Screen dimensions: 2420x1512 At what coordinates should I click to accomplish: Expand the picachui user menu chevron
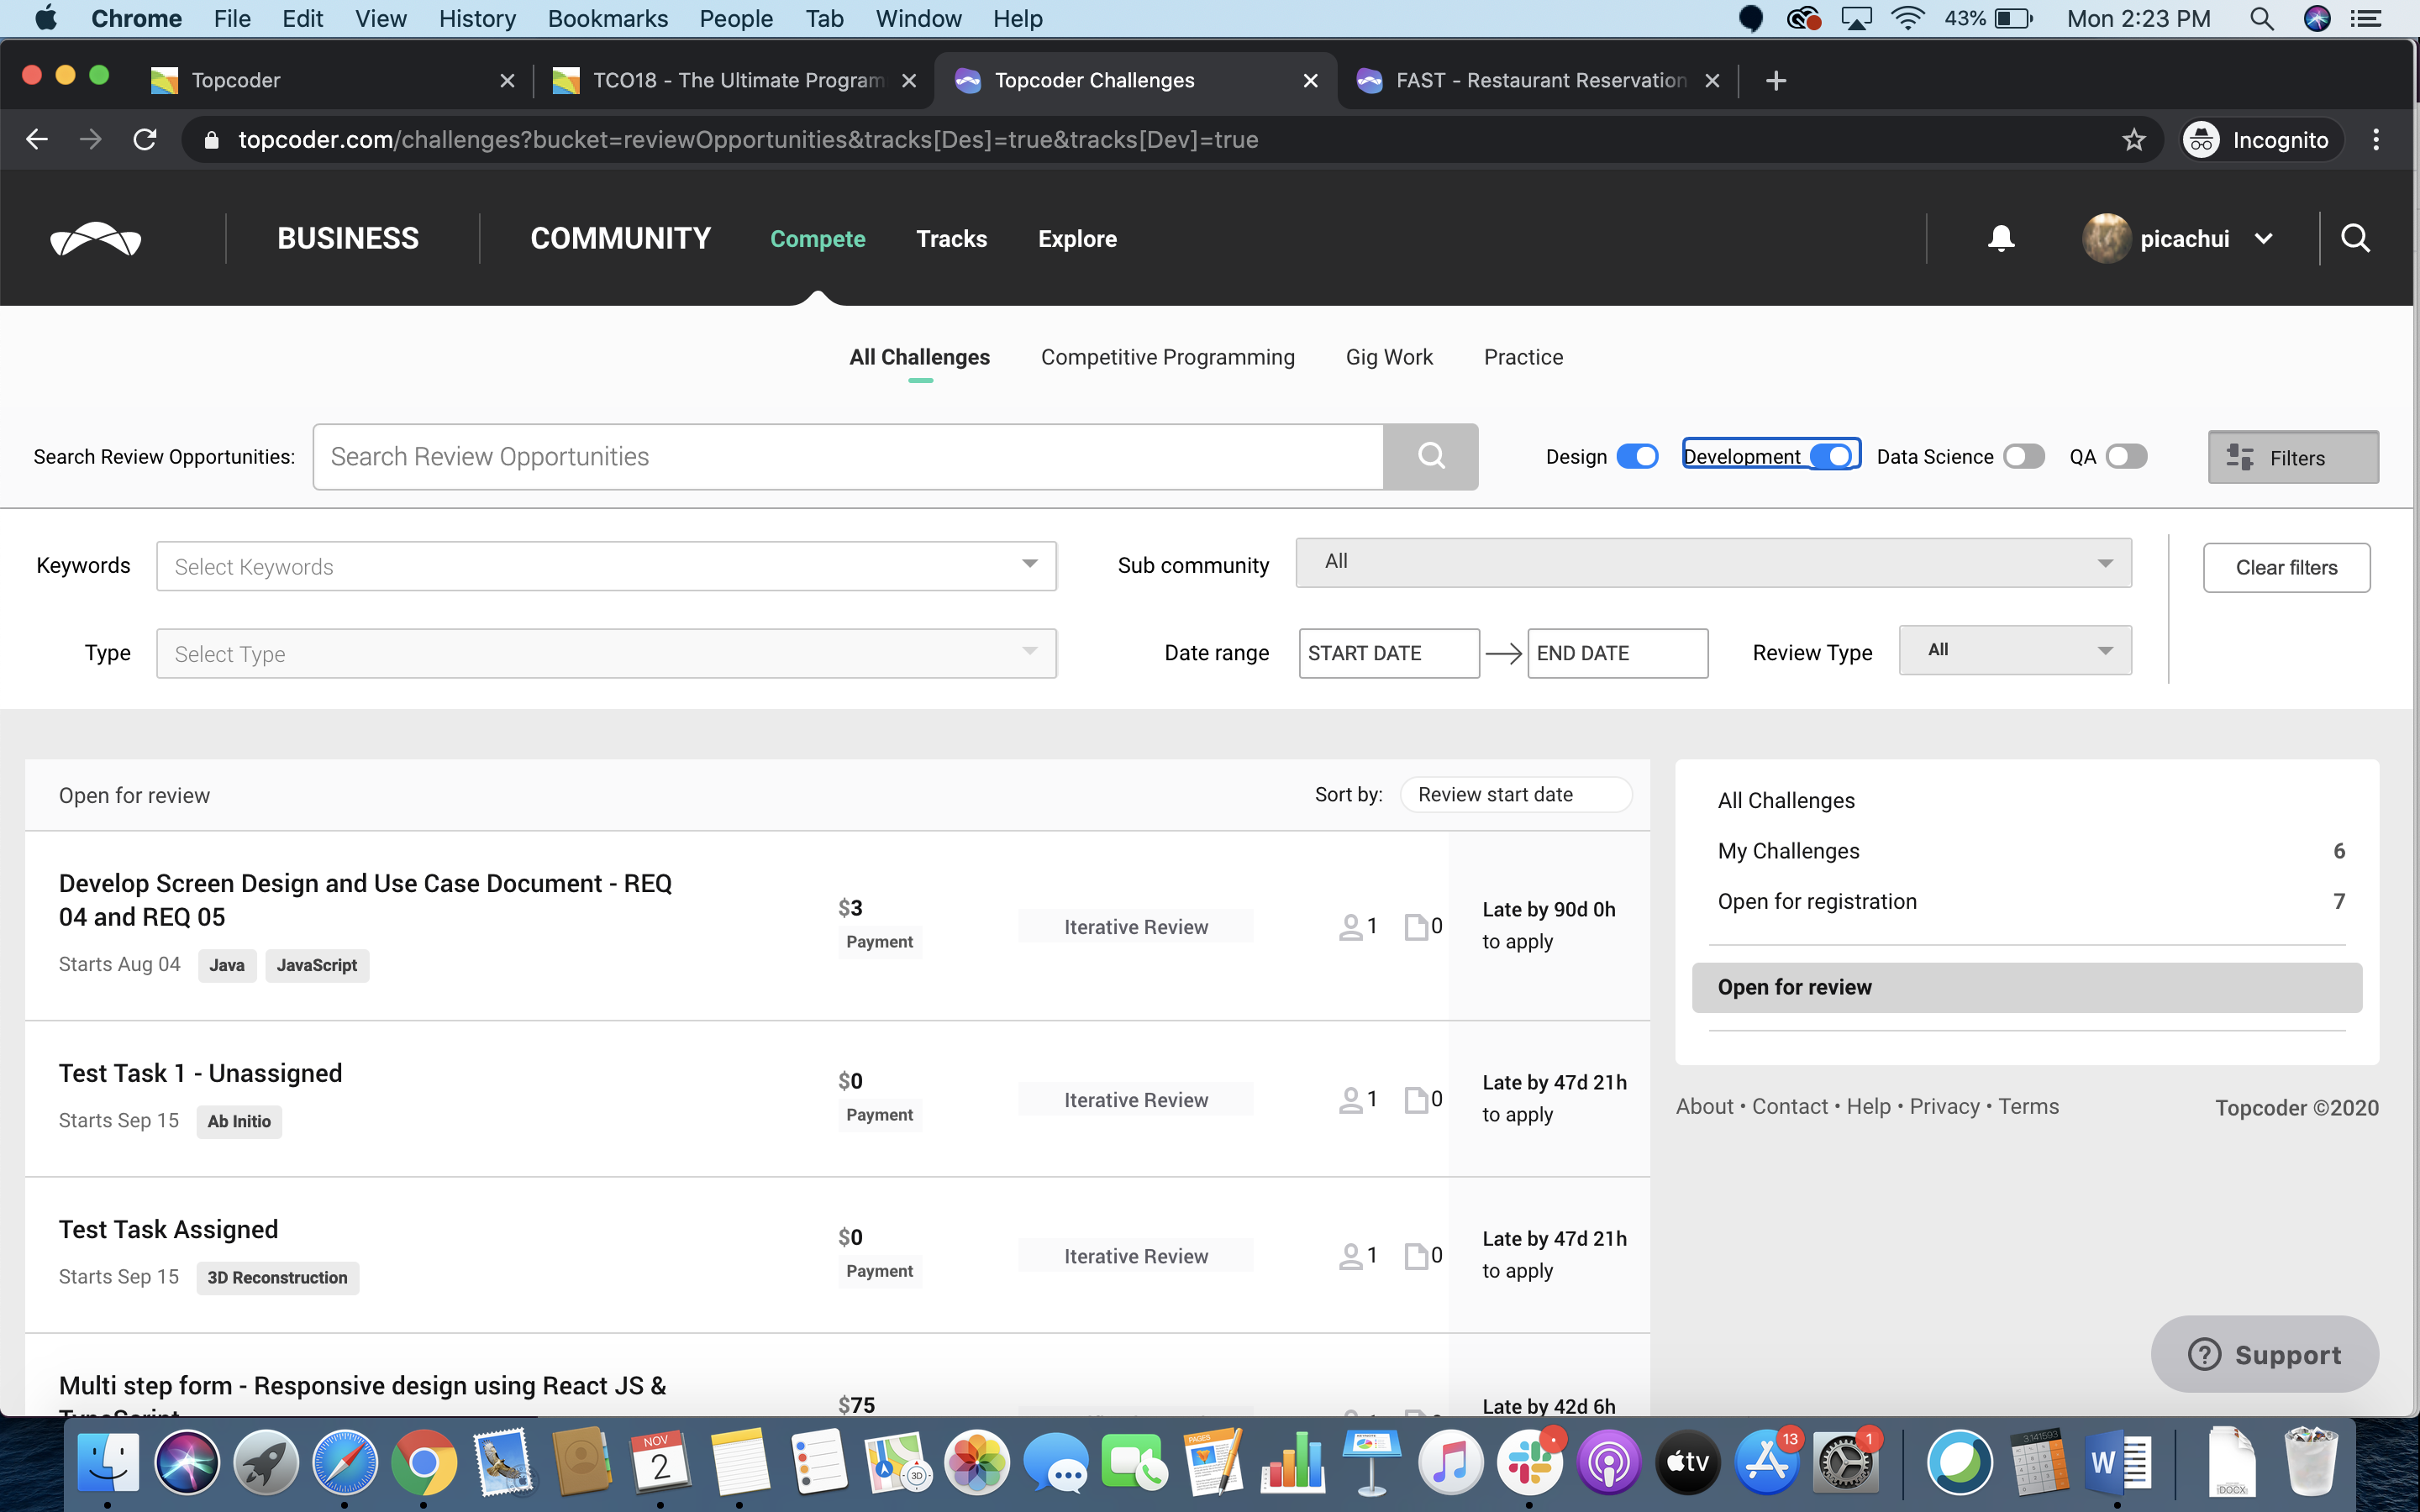[x=2264, y=239]
